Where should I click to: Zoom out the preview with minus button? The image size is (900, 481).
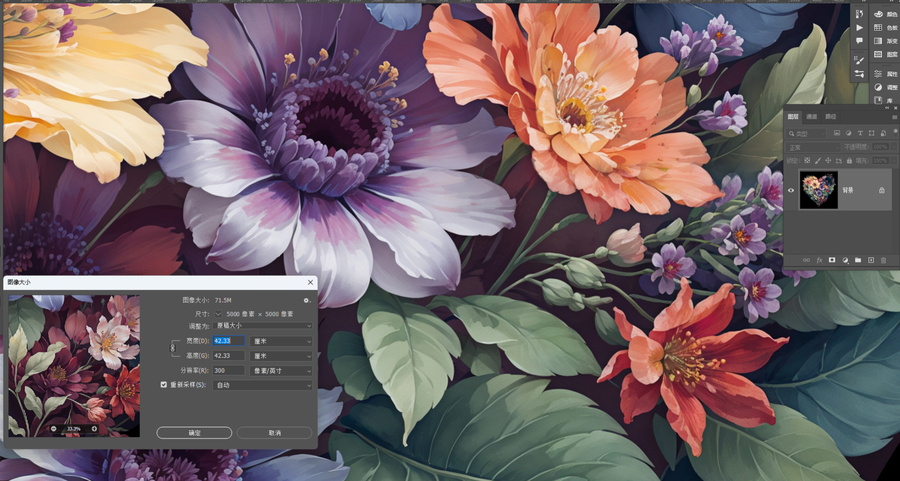(x=53, y=428)
